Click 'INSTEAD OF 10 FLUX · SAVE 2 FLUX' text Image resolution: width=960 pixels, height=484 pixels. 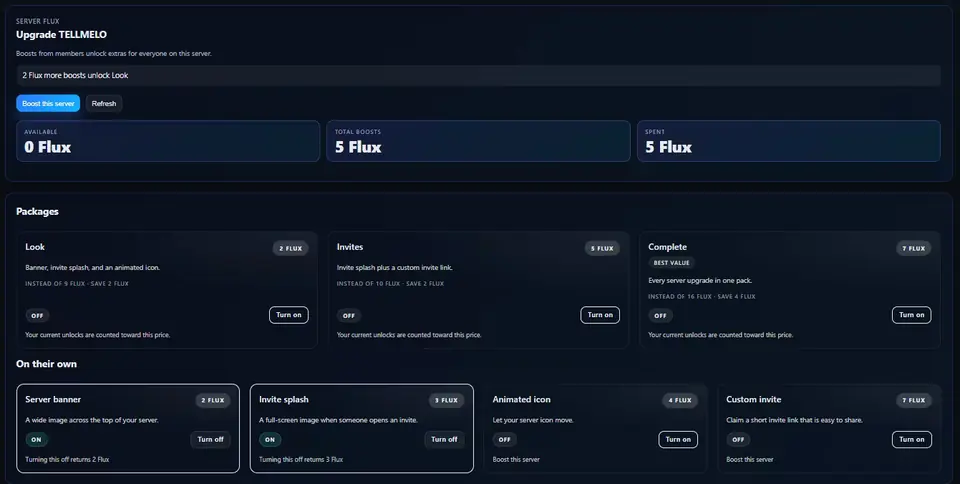pyautogui.click(x=390, y=284)
